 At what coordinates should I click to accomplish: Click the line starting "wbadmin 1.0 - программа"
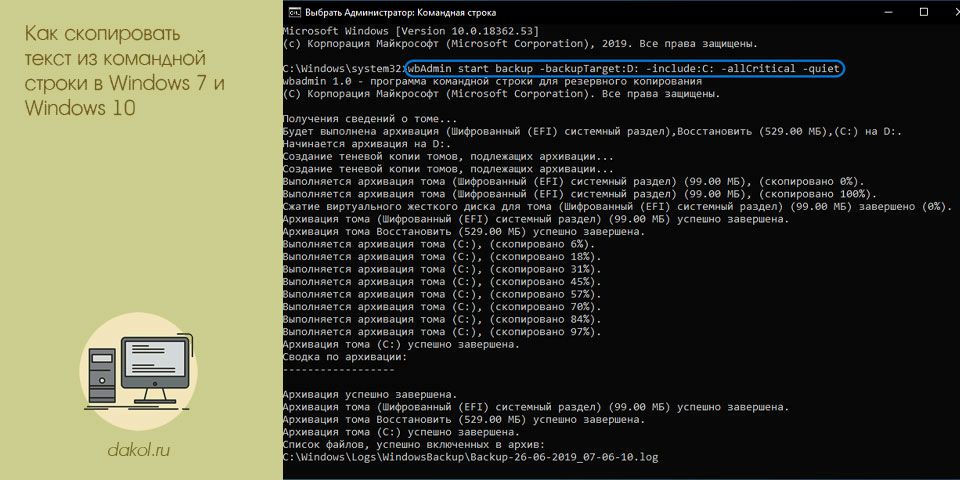(x=492, y=81)
